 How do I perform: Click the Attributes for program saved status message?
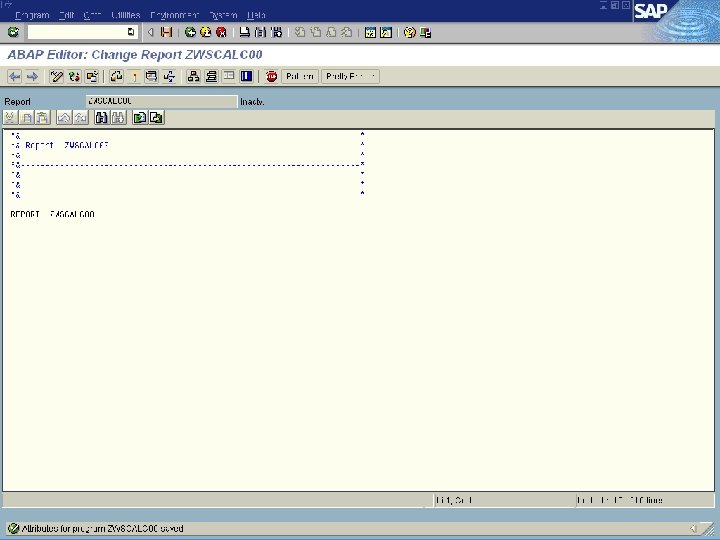pyautogui.click(x=102, y=529)
